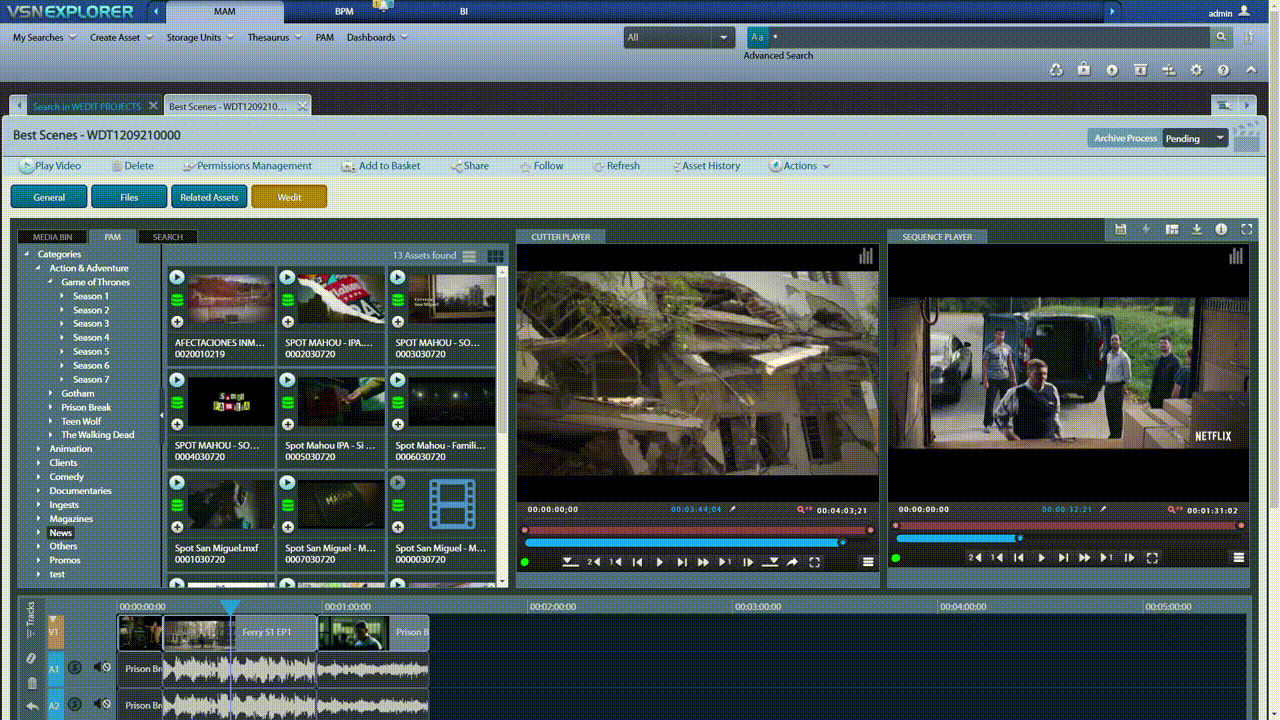This screenshot has width=1280, height=720.
Task: Toggle case-sensitive Aa search option
Action: [757, 37]
